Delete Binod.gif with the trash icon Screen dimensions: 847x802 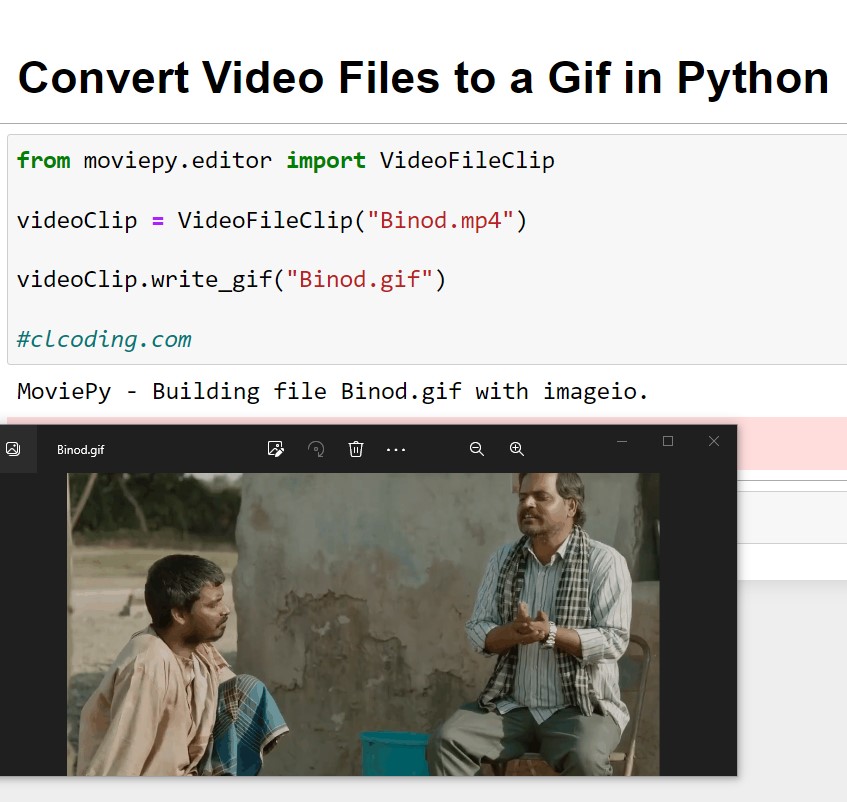pyautogui.click(x=355, y=449)
